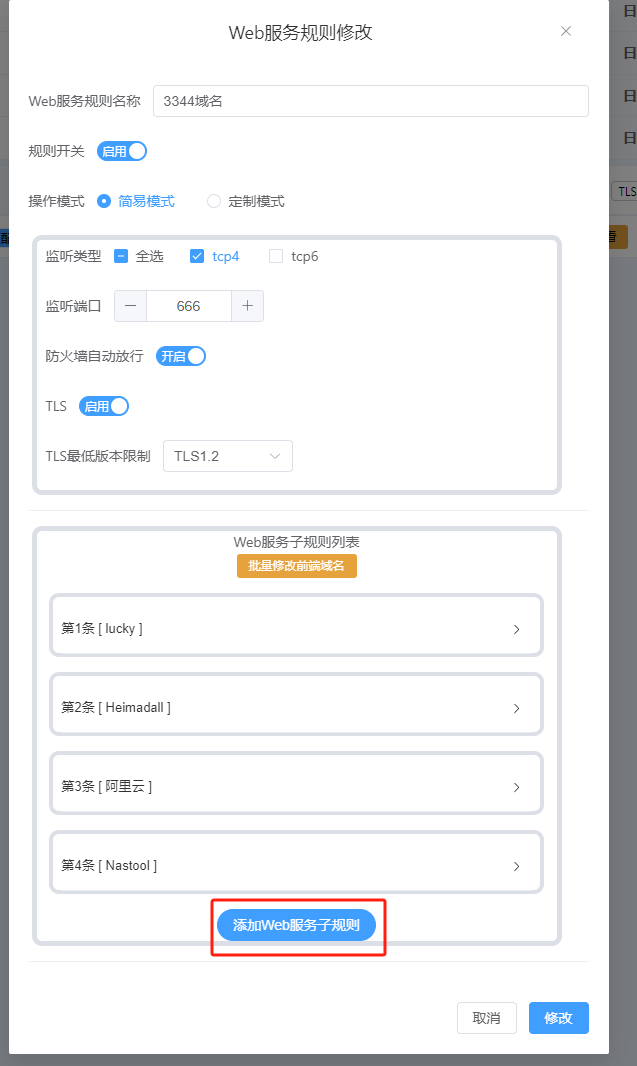
Task: Expand the 第1条 lucky sub-rule chevron
Action: tap(516, 629)
